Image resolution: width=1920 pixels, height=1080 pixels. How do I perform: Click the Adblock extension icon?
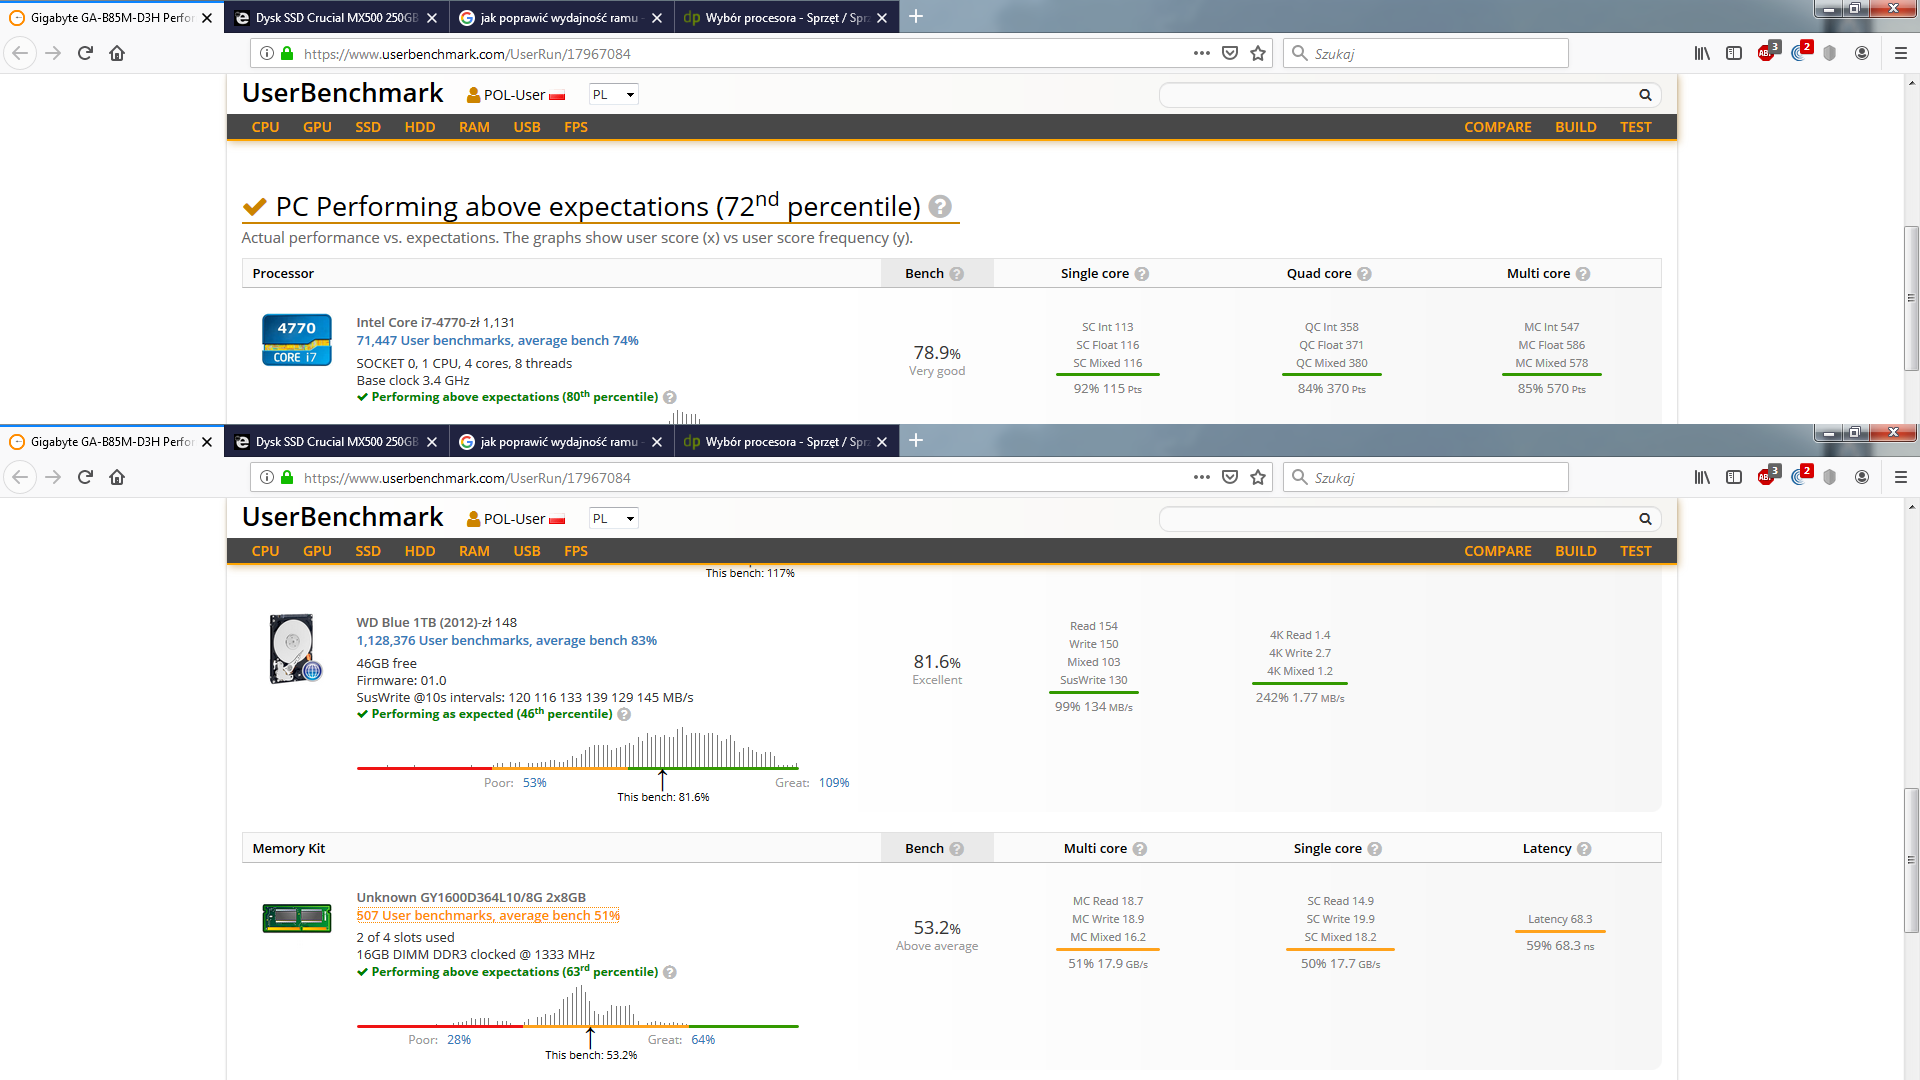click(1767, 53)
